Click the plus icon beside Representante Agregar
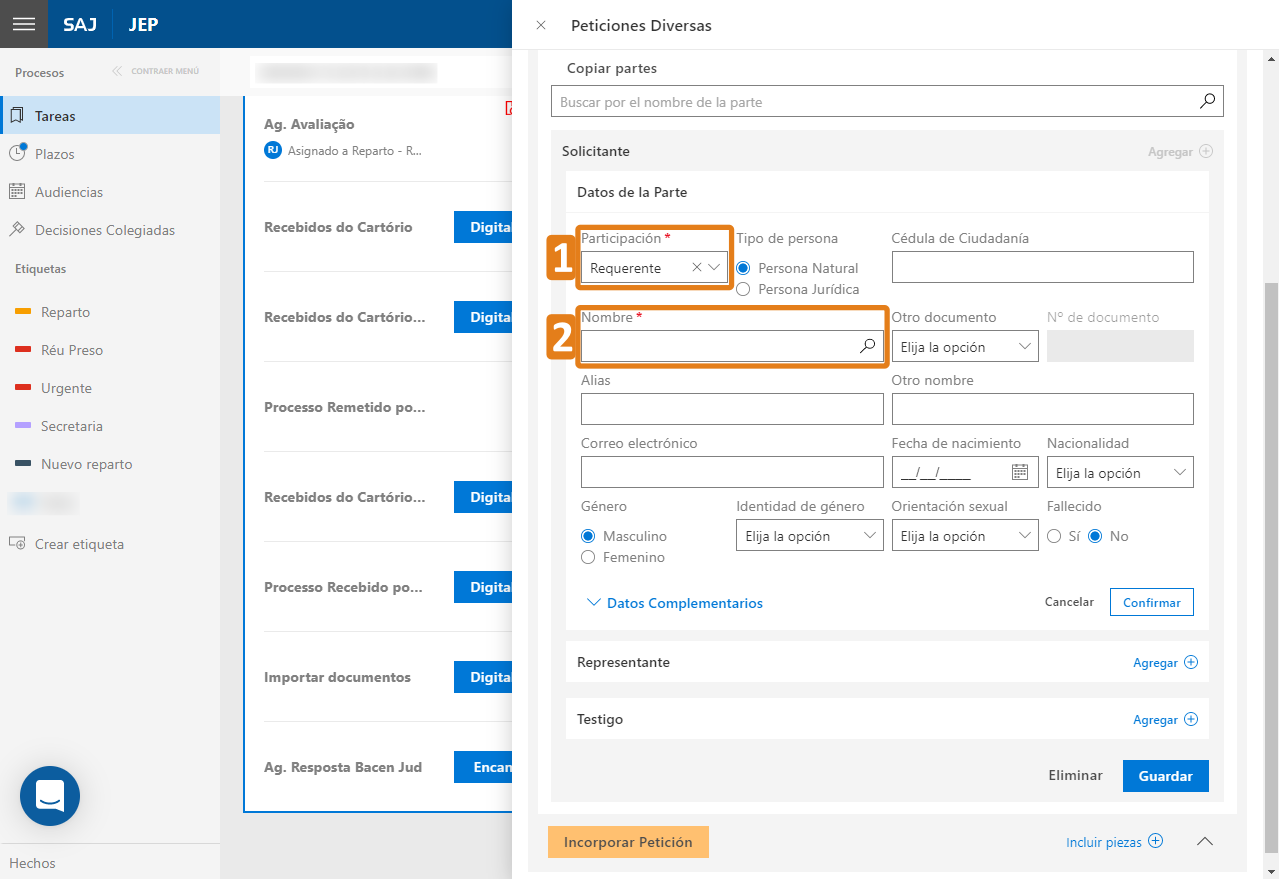This screenshot has width=1279, height=879. pyautogui.click(x=1191, y=662)
